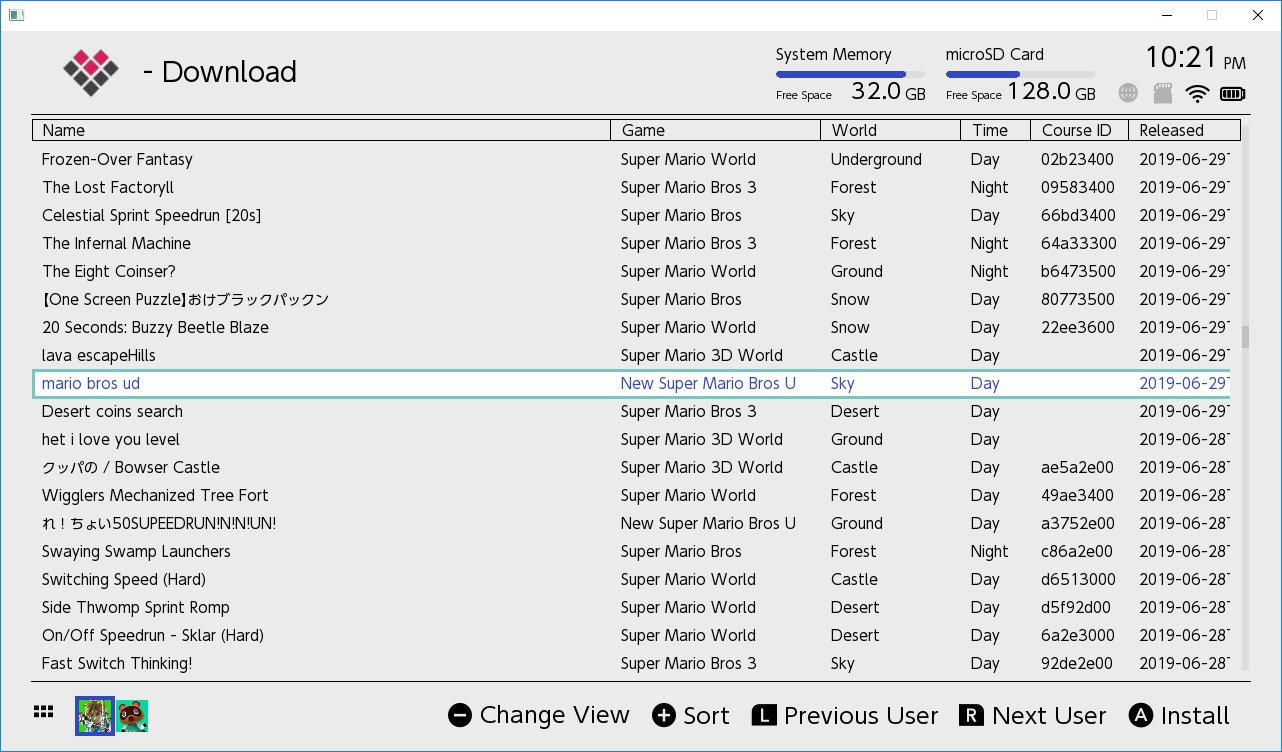The width and height of the screenshot is (1282, 752).
Task: Click the 10:21 PM clock
Action: tap(1195, 57)
